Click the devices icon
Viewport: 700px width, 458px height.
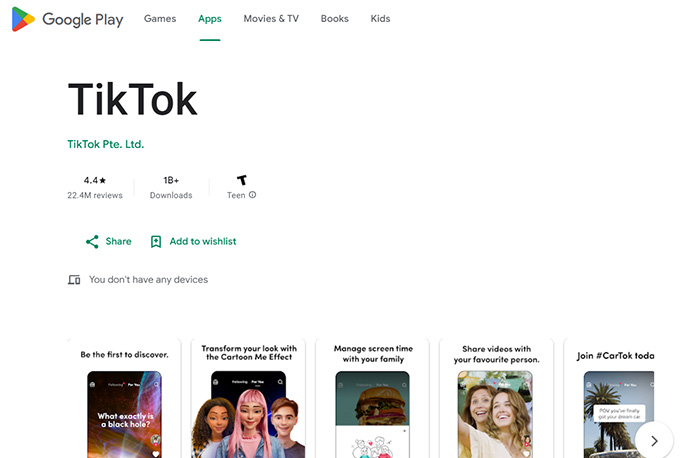(x=74, y=280)
